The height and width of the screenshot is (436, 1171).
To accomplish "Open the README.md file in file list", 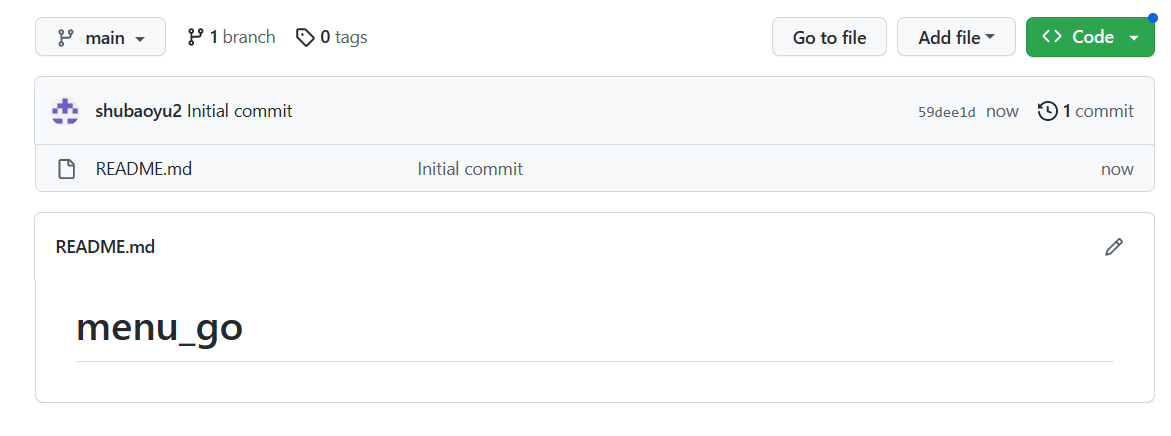I will point(143,169).
